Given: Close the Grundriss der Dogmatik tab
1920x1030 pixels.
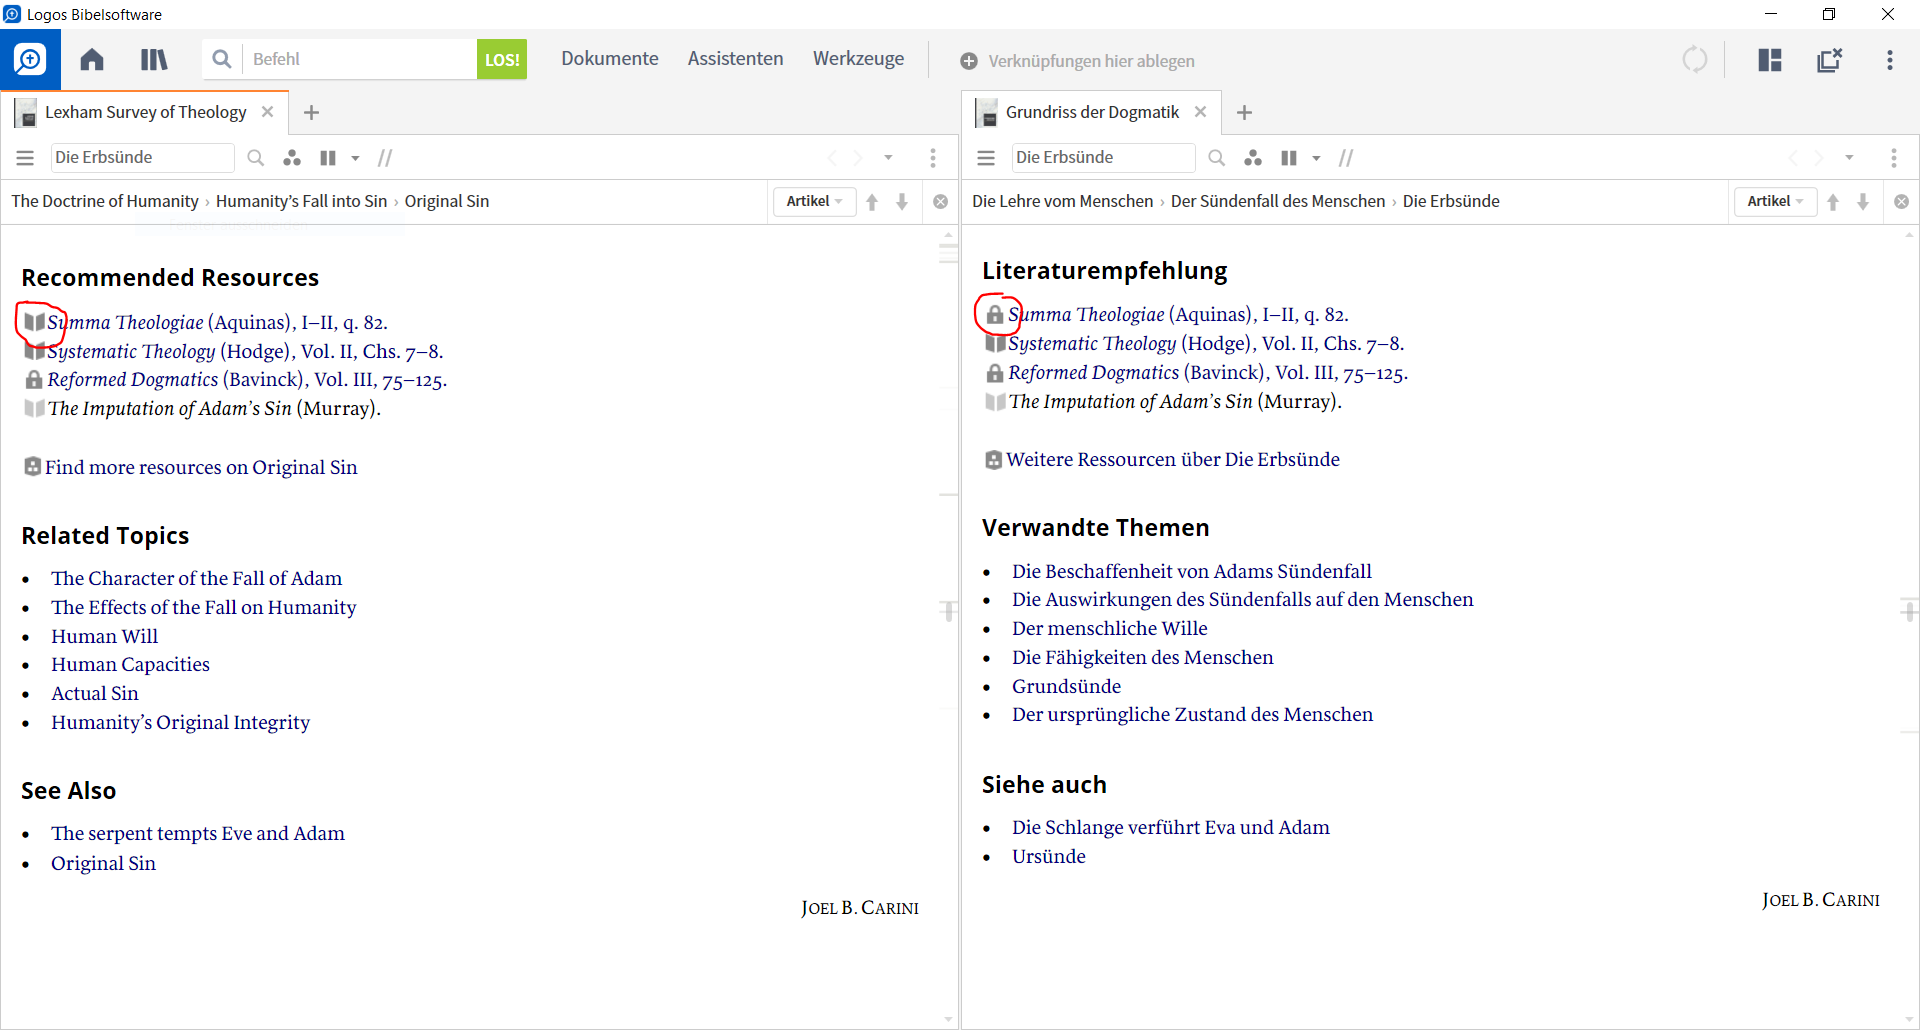Looking at the screenshot, I should click(1200, 112).
